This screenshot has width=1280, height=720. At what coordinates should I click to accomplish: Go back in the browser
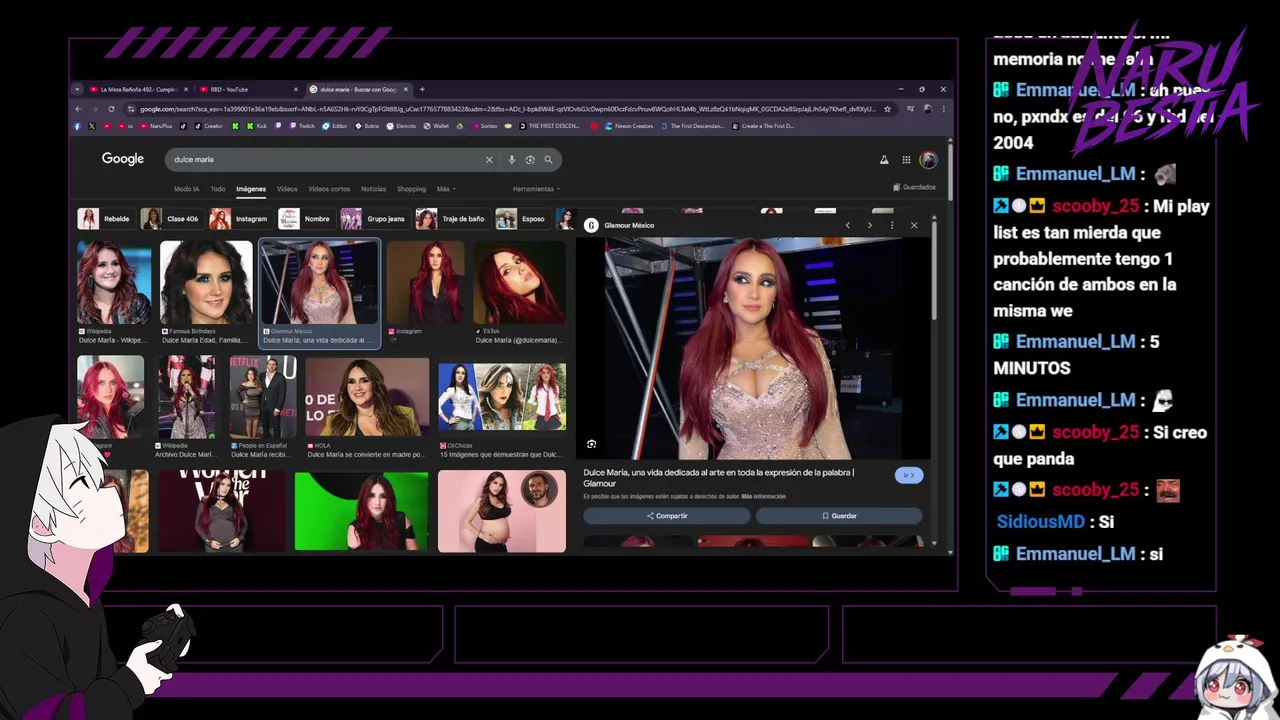(x=78, y=108)
